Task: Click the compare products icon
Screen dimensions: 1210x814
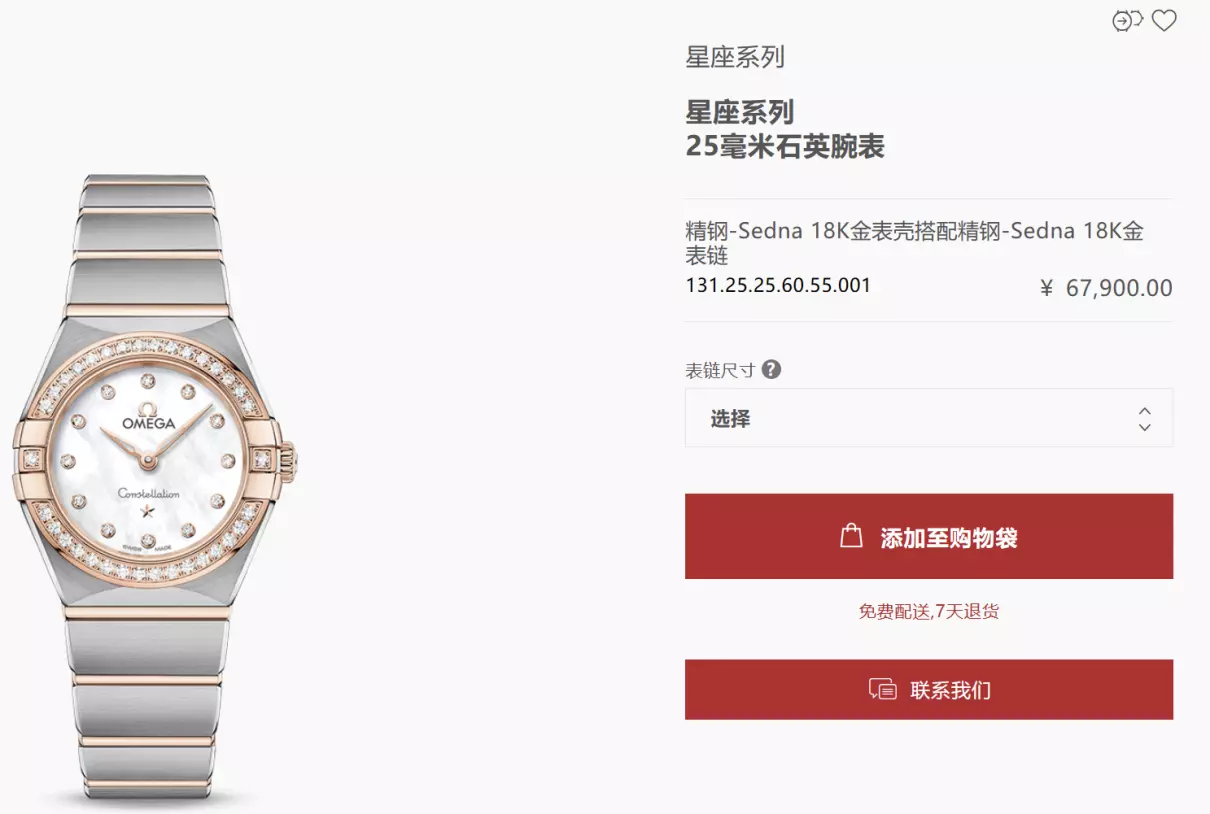Action: tap(1127, 20)
